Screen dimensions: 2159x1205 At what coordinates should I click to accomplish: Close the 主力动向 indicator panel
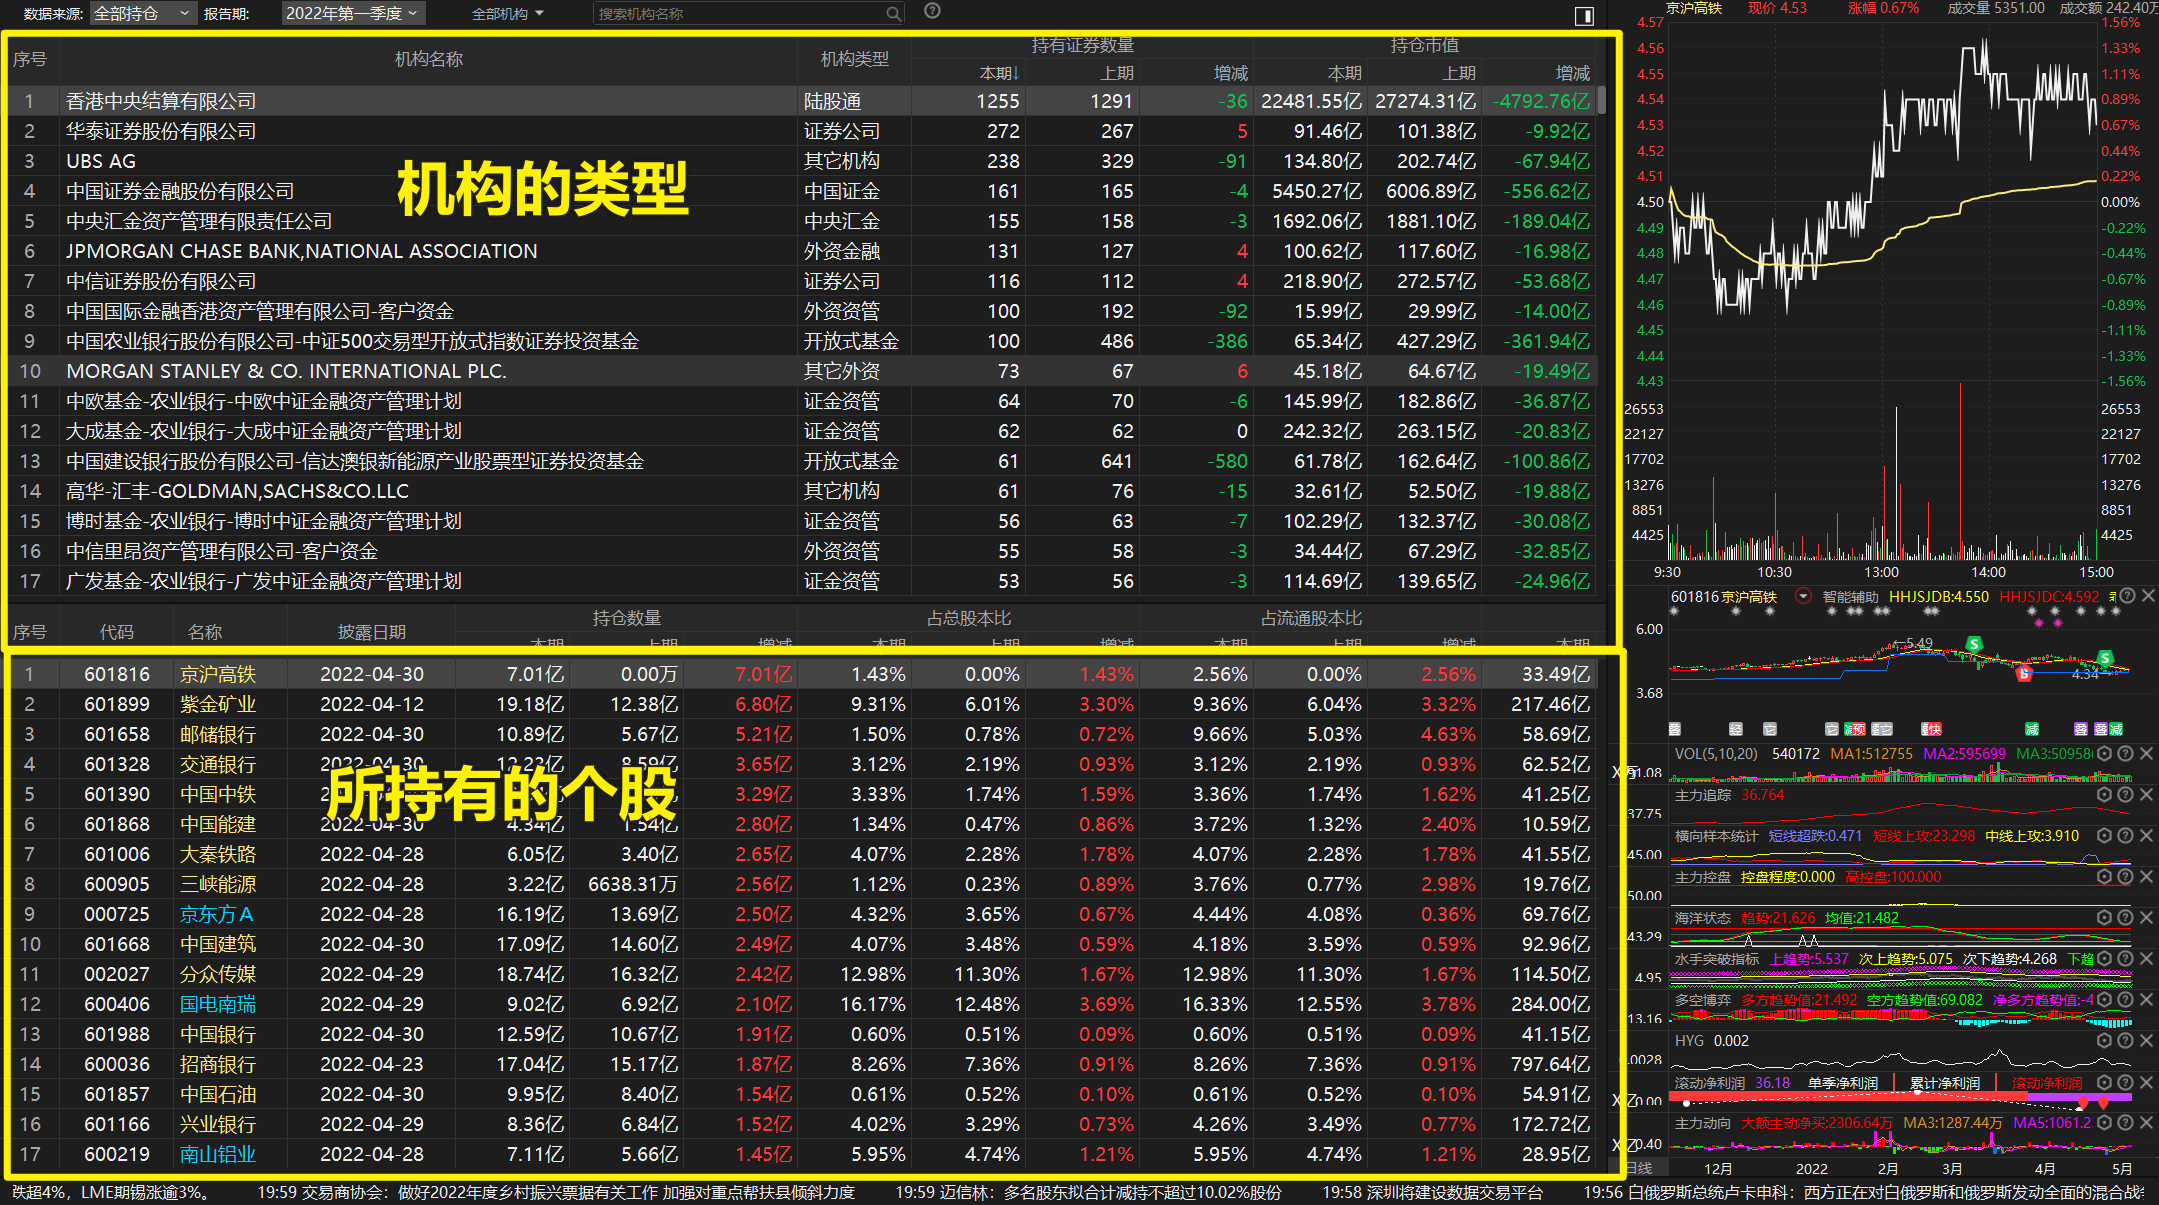click(2146, 1123)
